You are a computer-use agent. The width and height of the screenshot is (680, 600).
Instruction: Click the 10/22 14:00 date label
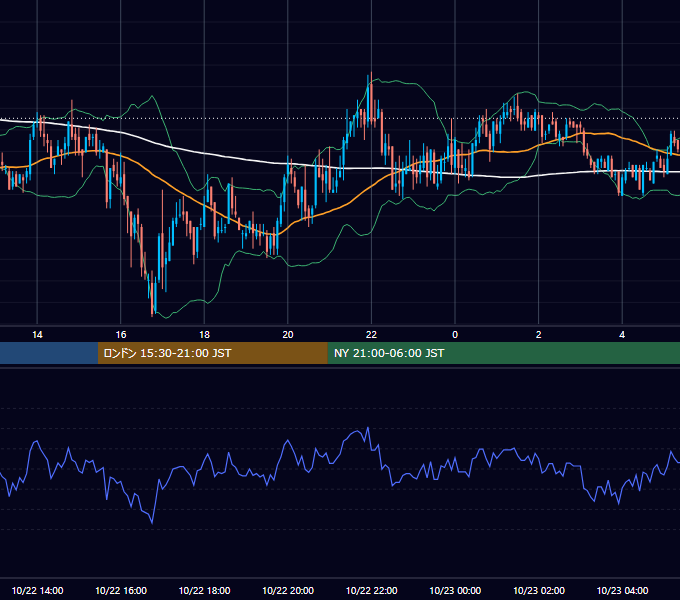[x=37, y=590]
